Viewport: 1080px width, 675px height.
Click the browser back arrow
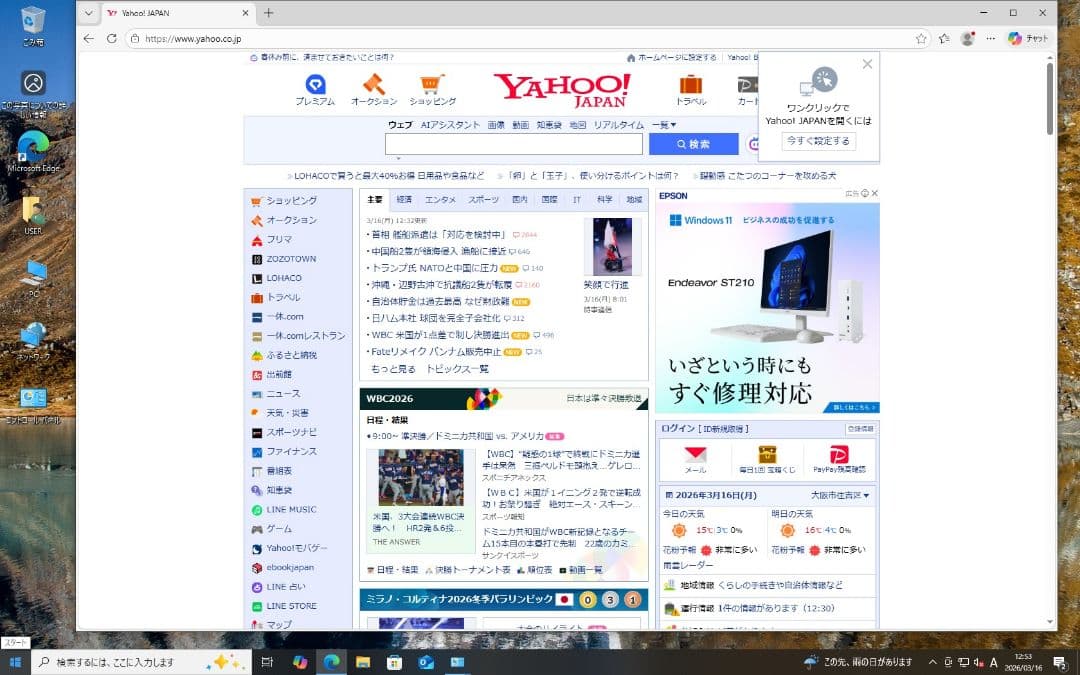pyautogui.click(x=88, y=39)
